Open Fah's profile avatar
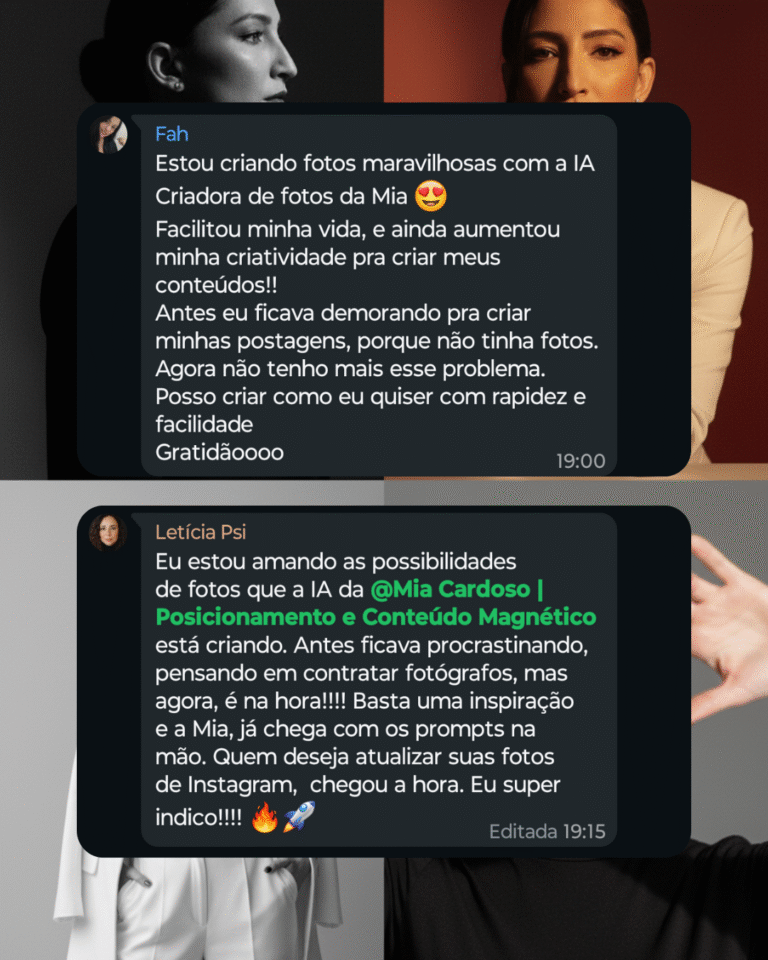This screenshot has height=960, width=768. click(109, 134)
